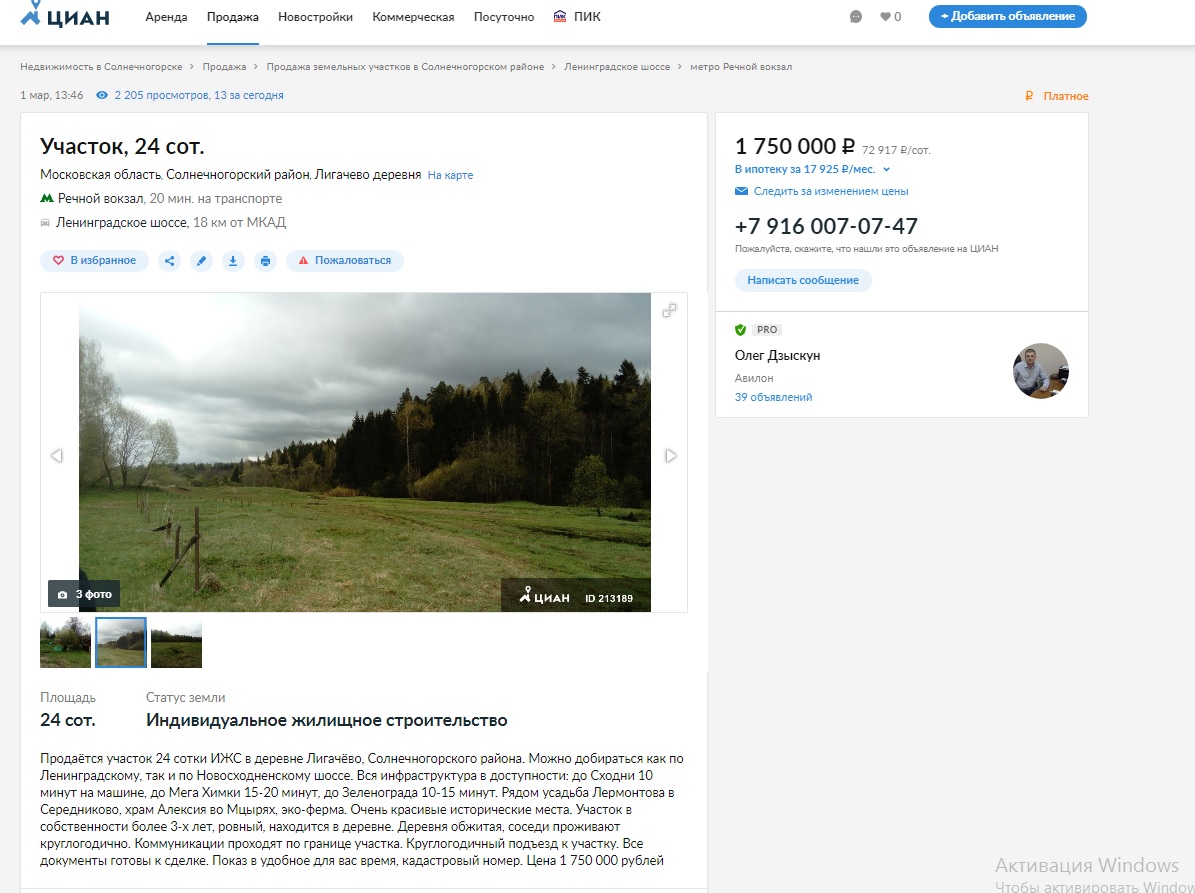Viewport: 1195px width, 893px height.
Task: Open the Посуточно menu
Action: tap(504, 17)
